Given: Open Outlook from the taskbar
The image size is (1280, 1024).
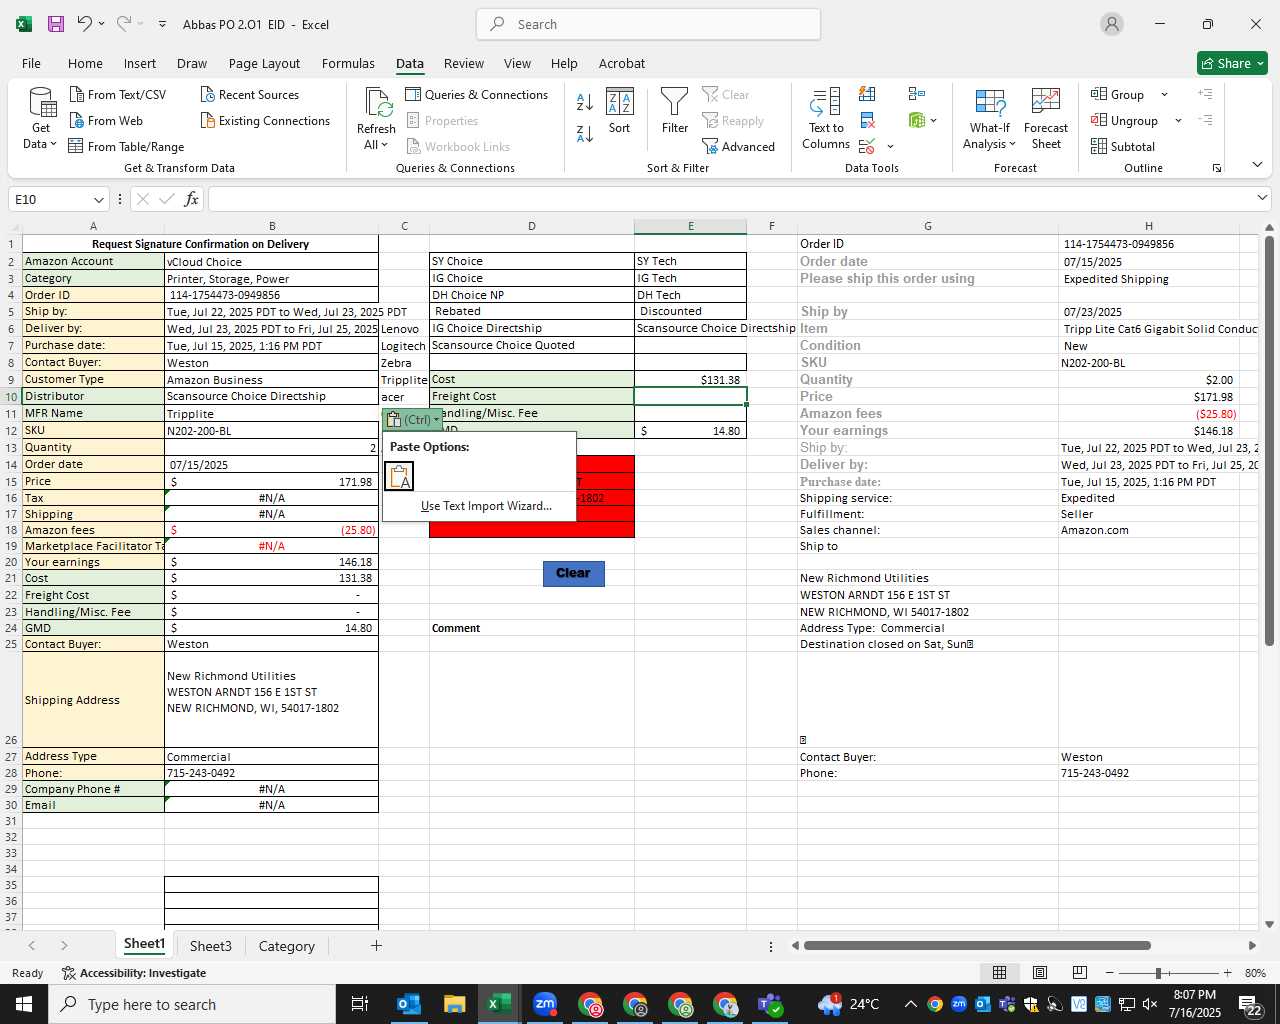Looking at the screenshot, I should click(x=409, y=1004).
